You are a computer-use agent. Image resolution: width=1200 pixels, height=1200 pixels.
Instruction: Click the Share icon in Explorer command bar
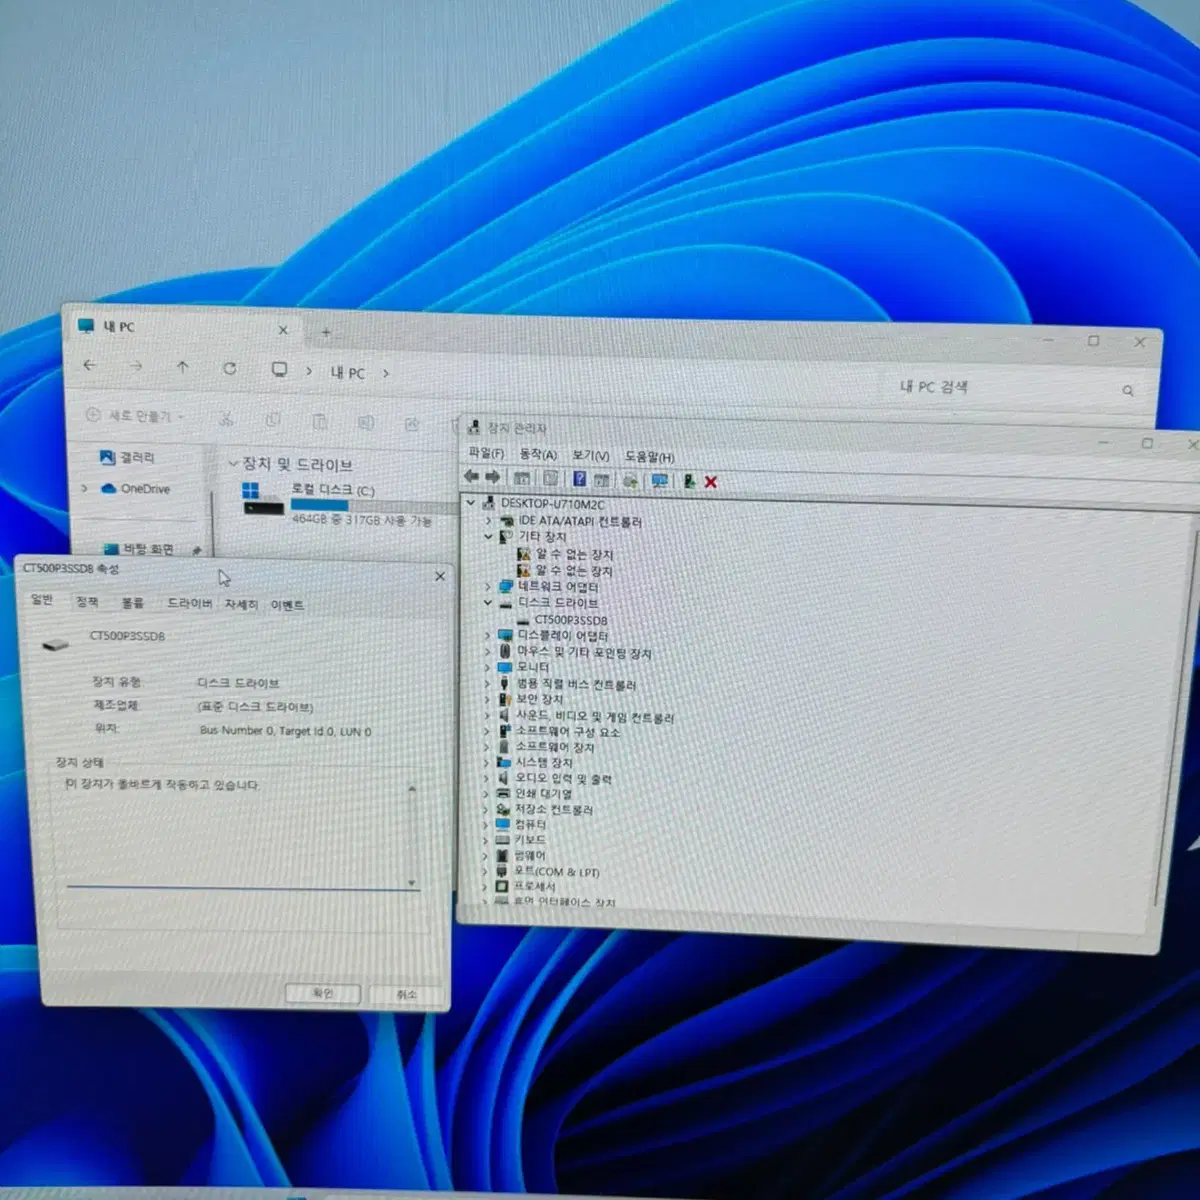point(412,424)
